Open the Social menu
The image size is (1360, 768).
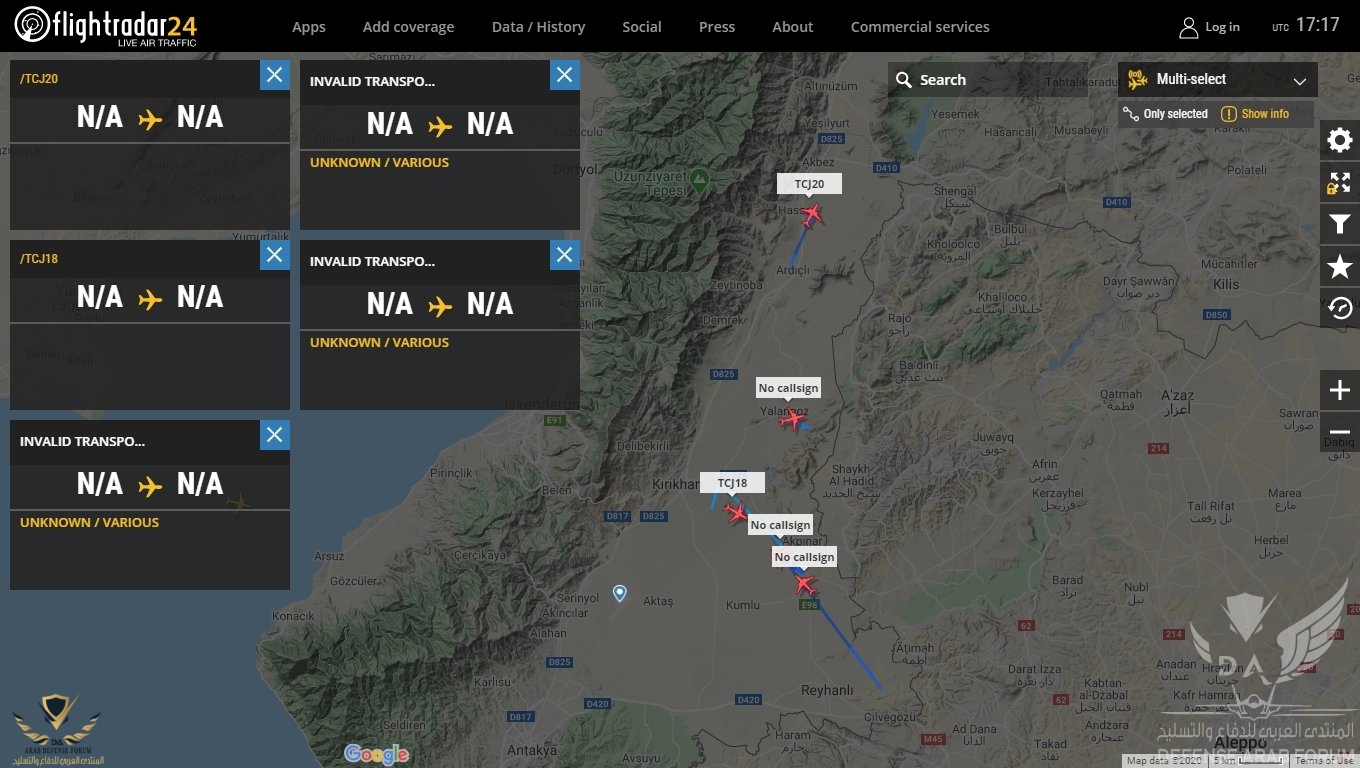click(642, 27)
